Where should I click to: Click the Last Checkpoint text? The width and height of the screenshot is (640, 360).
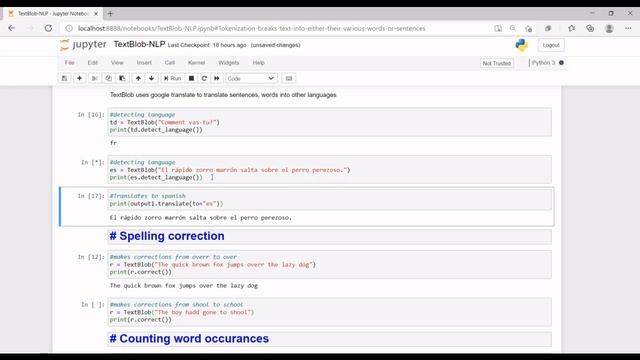[207, 45]
